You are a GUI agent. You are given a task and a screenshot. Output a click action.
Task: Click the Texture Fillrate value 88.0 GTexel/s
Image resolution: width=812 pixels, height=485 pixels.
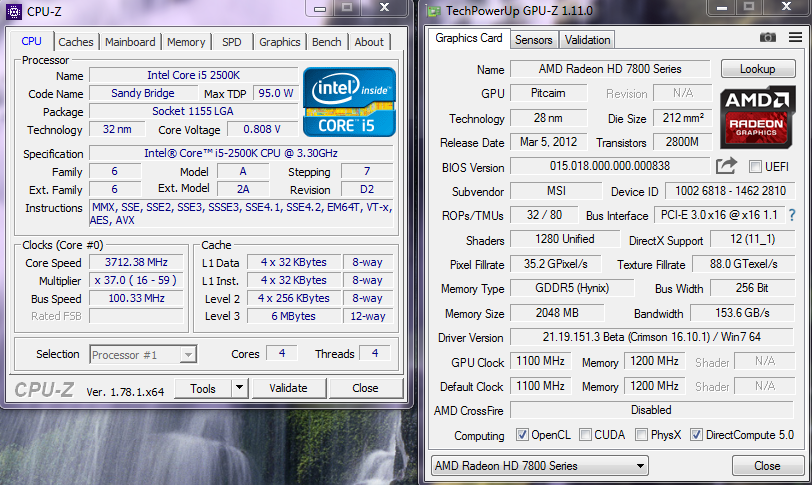[744, 264]
